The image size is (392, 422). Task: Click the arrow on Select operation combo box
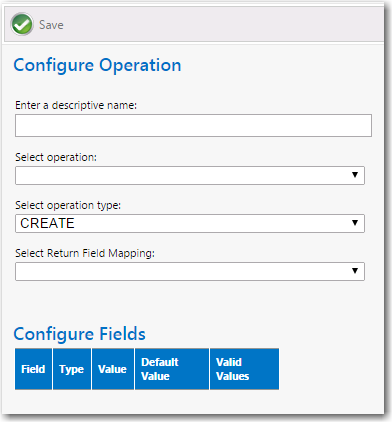pos(355,175)
